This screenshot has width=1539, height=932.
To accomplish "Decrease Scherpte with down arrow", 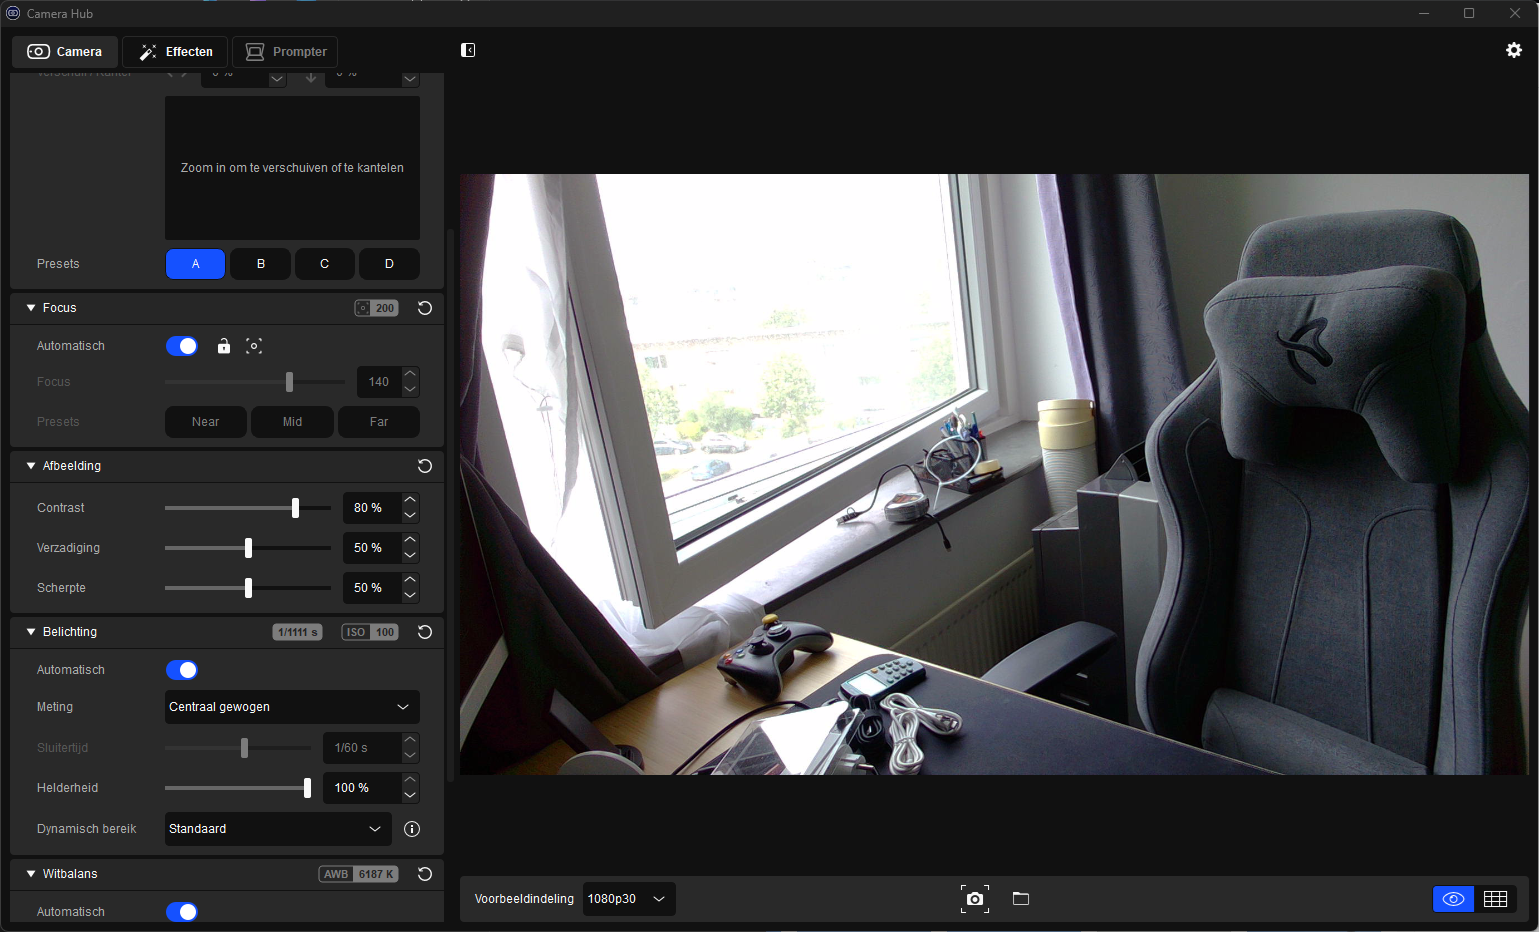I will coord(410,595).
